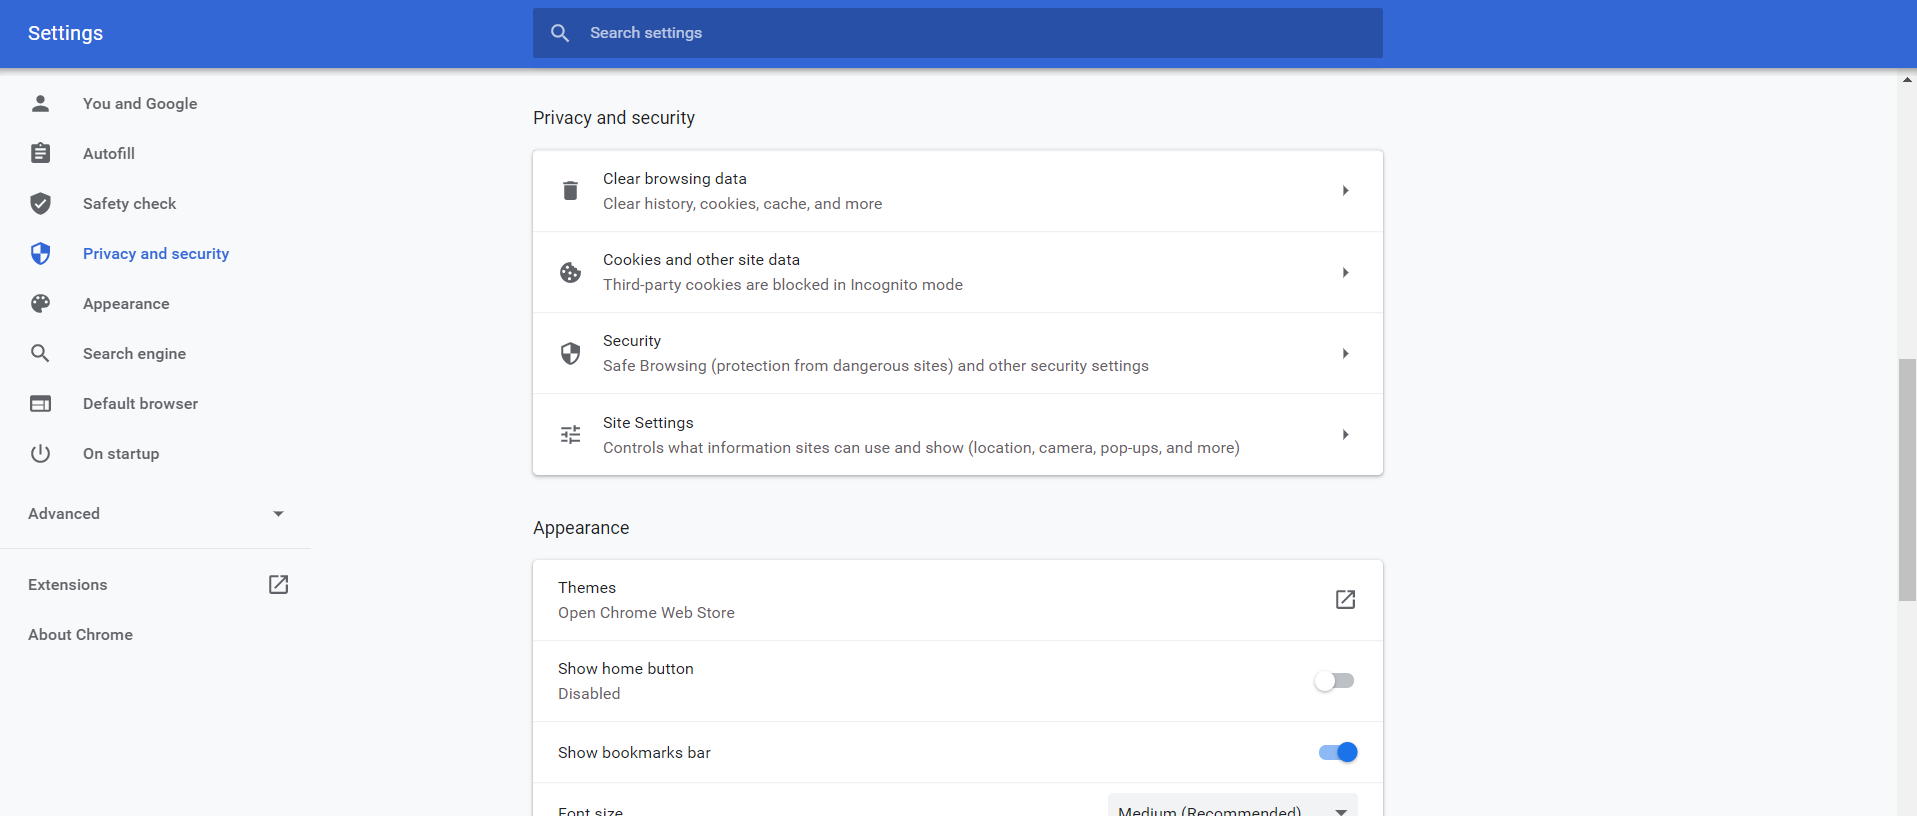The width and height of the screenshot is (1917, 816).
Task: Open the Font size dropdown
Action: coord(1232,808)
